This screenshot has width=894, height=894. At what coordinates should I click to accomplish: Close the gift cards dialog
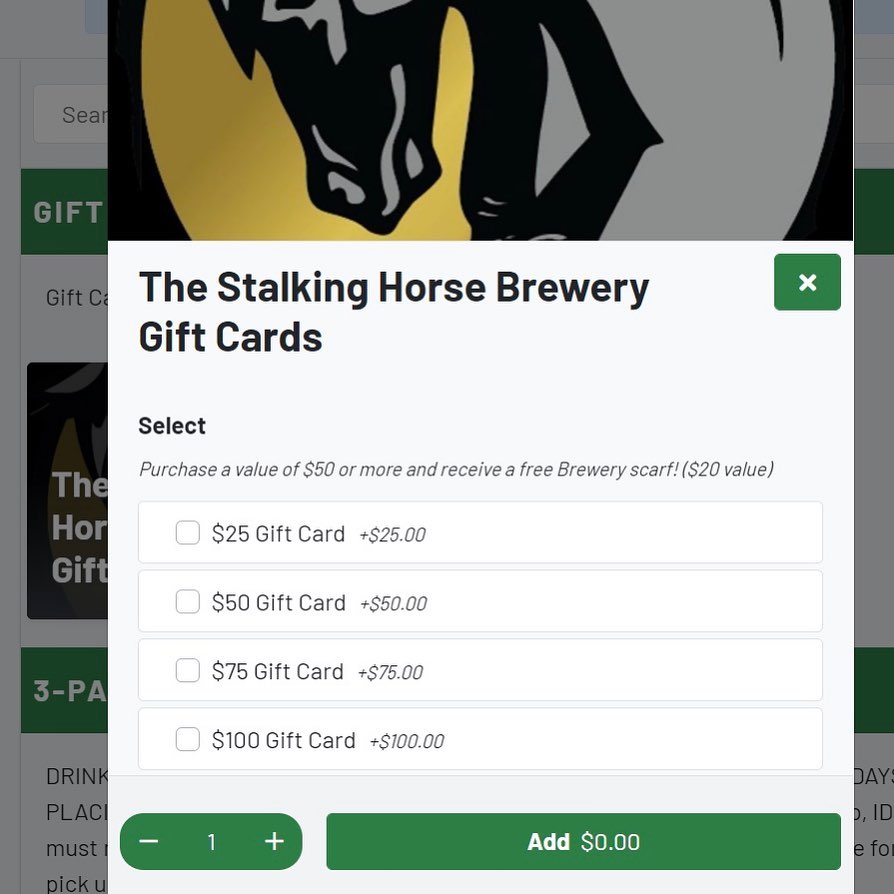807,282
